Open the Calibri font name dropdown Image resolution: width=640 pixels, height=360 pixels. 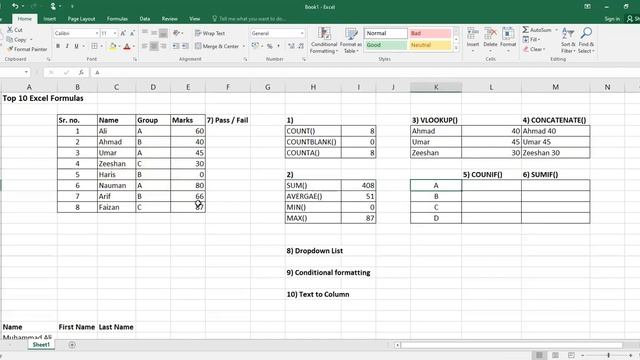97,33
